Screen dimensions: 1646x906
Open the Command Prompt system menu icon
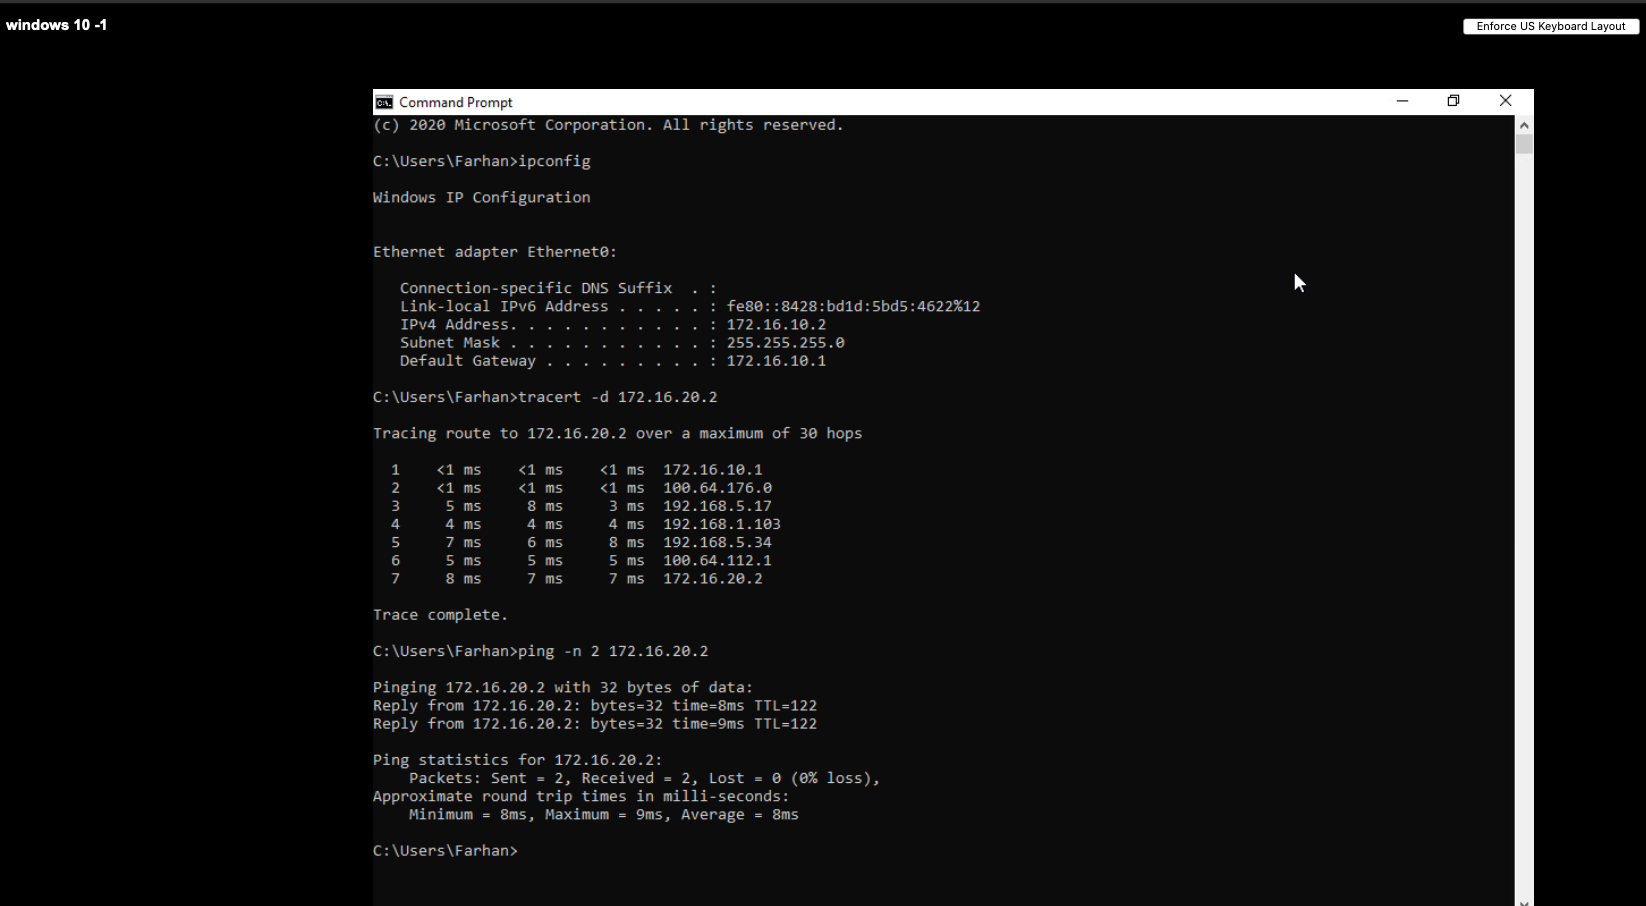tap(384, 102)
